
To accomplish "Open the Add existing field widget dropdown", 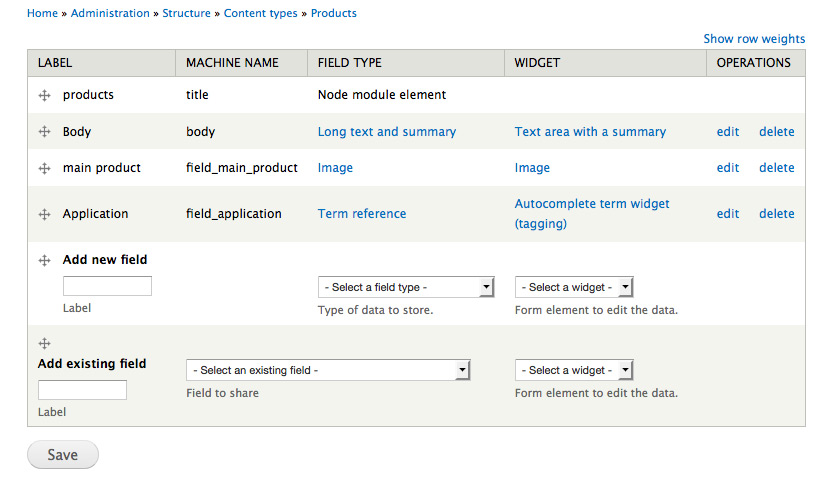I will pyautogui.click(x=574, y=370).
